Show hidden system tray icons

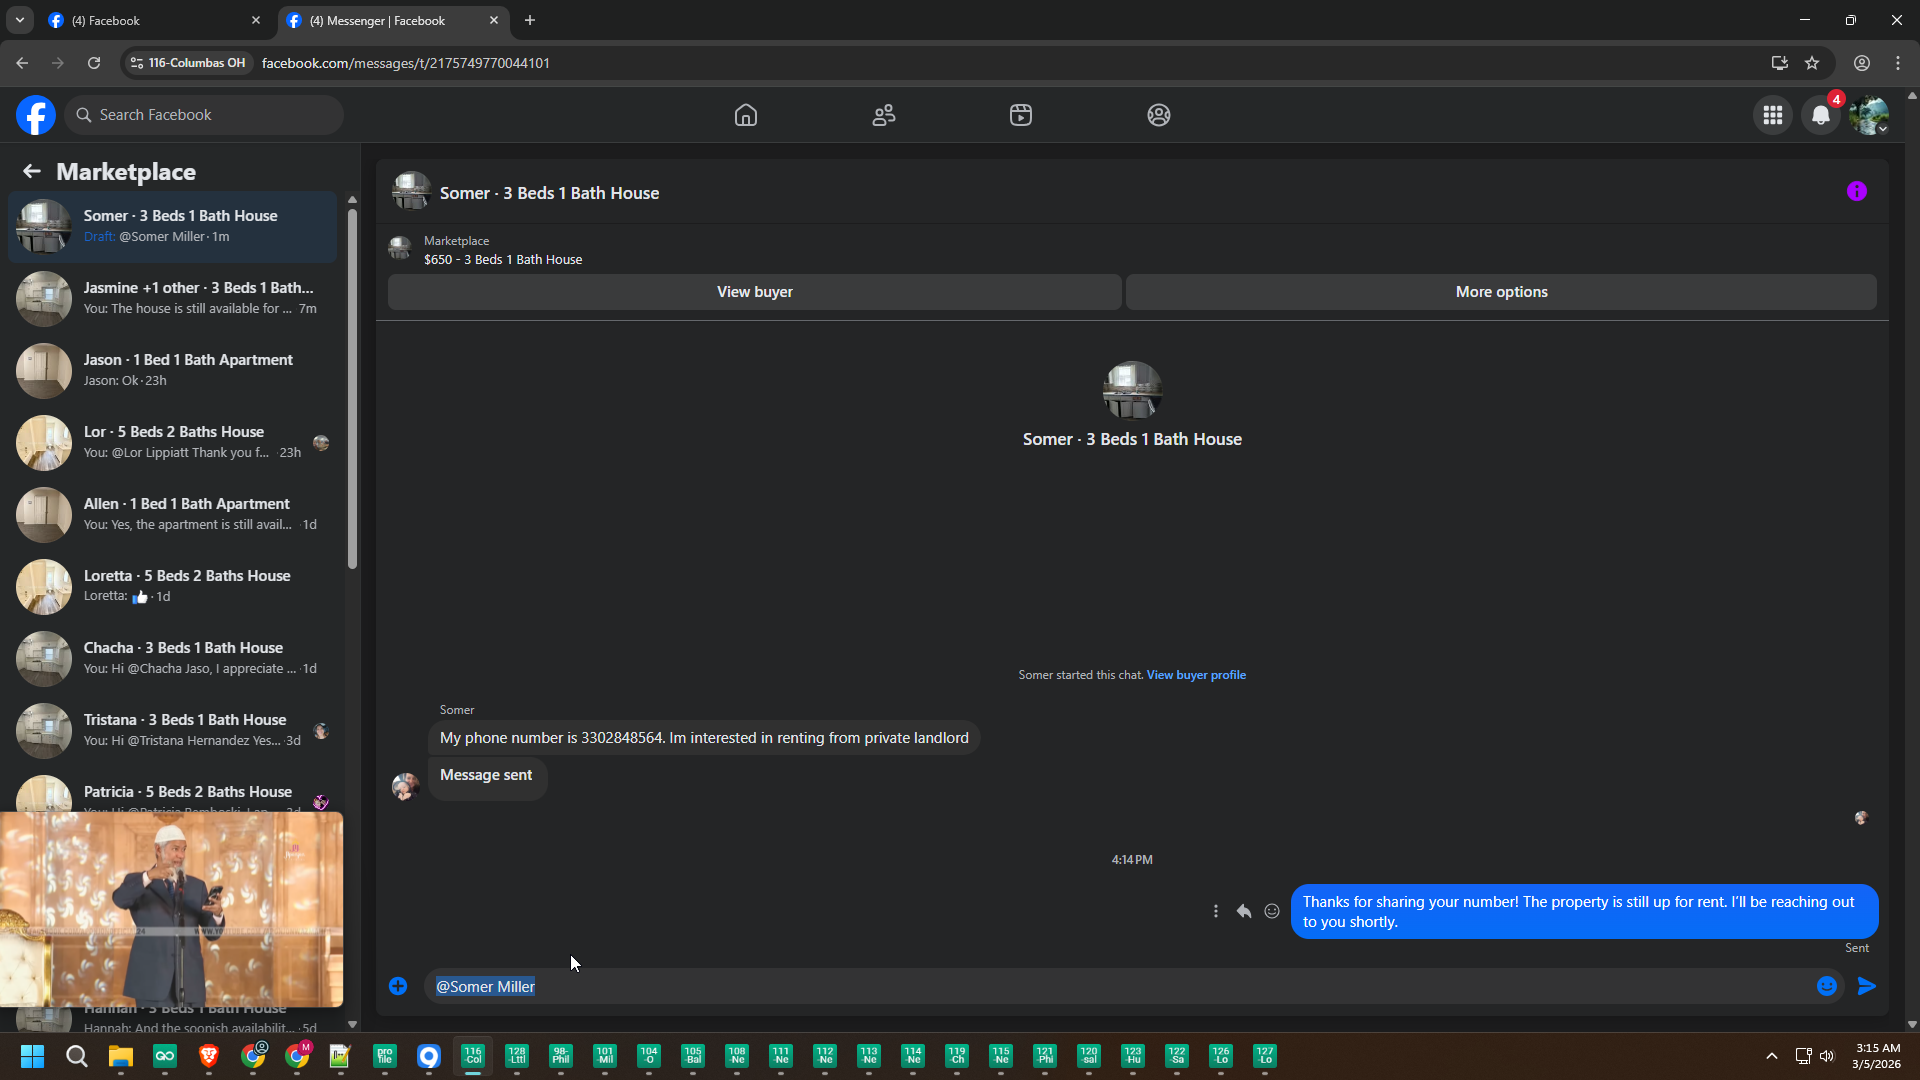click(x=1772, y=1056)
